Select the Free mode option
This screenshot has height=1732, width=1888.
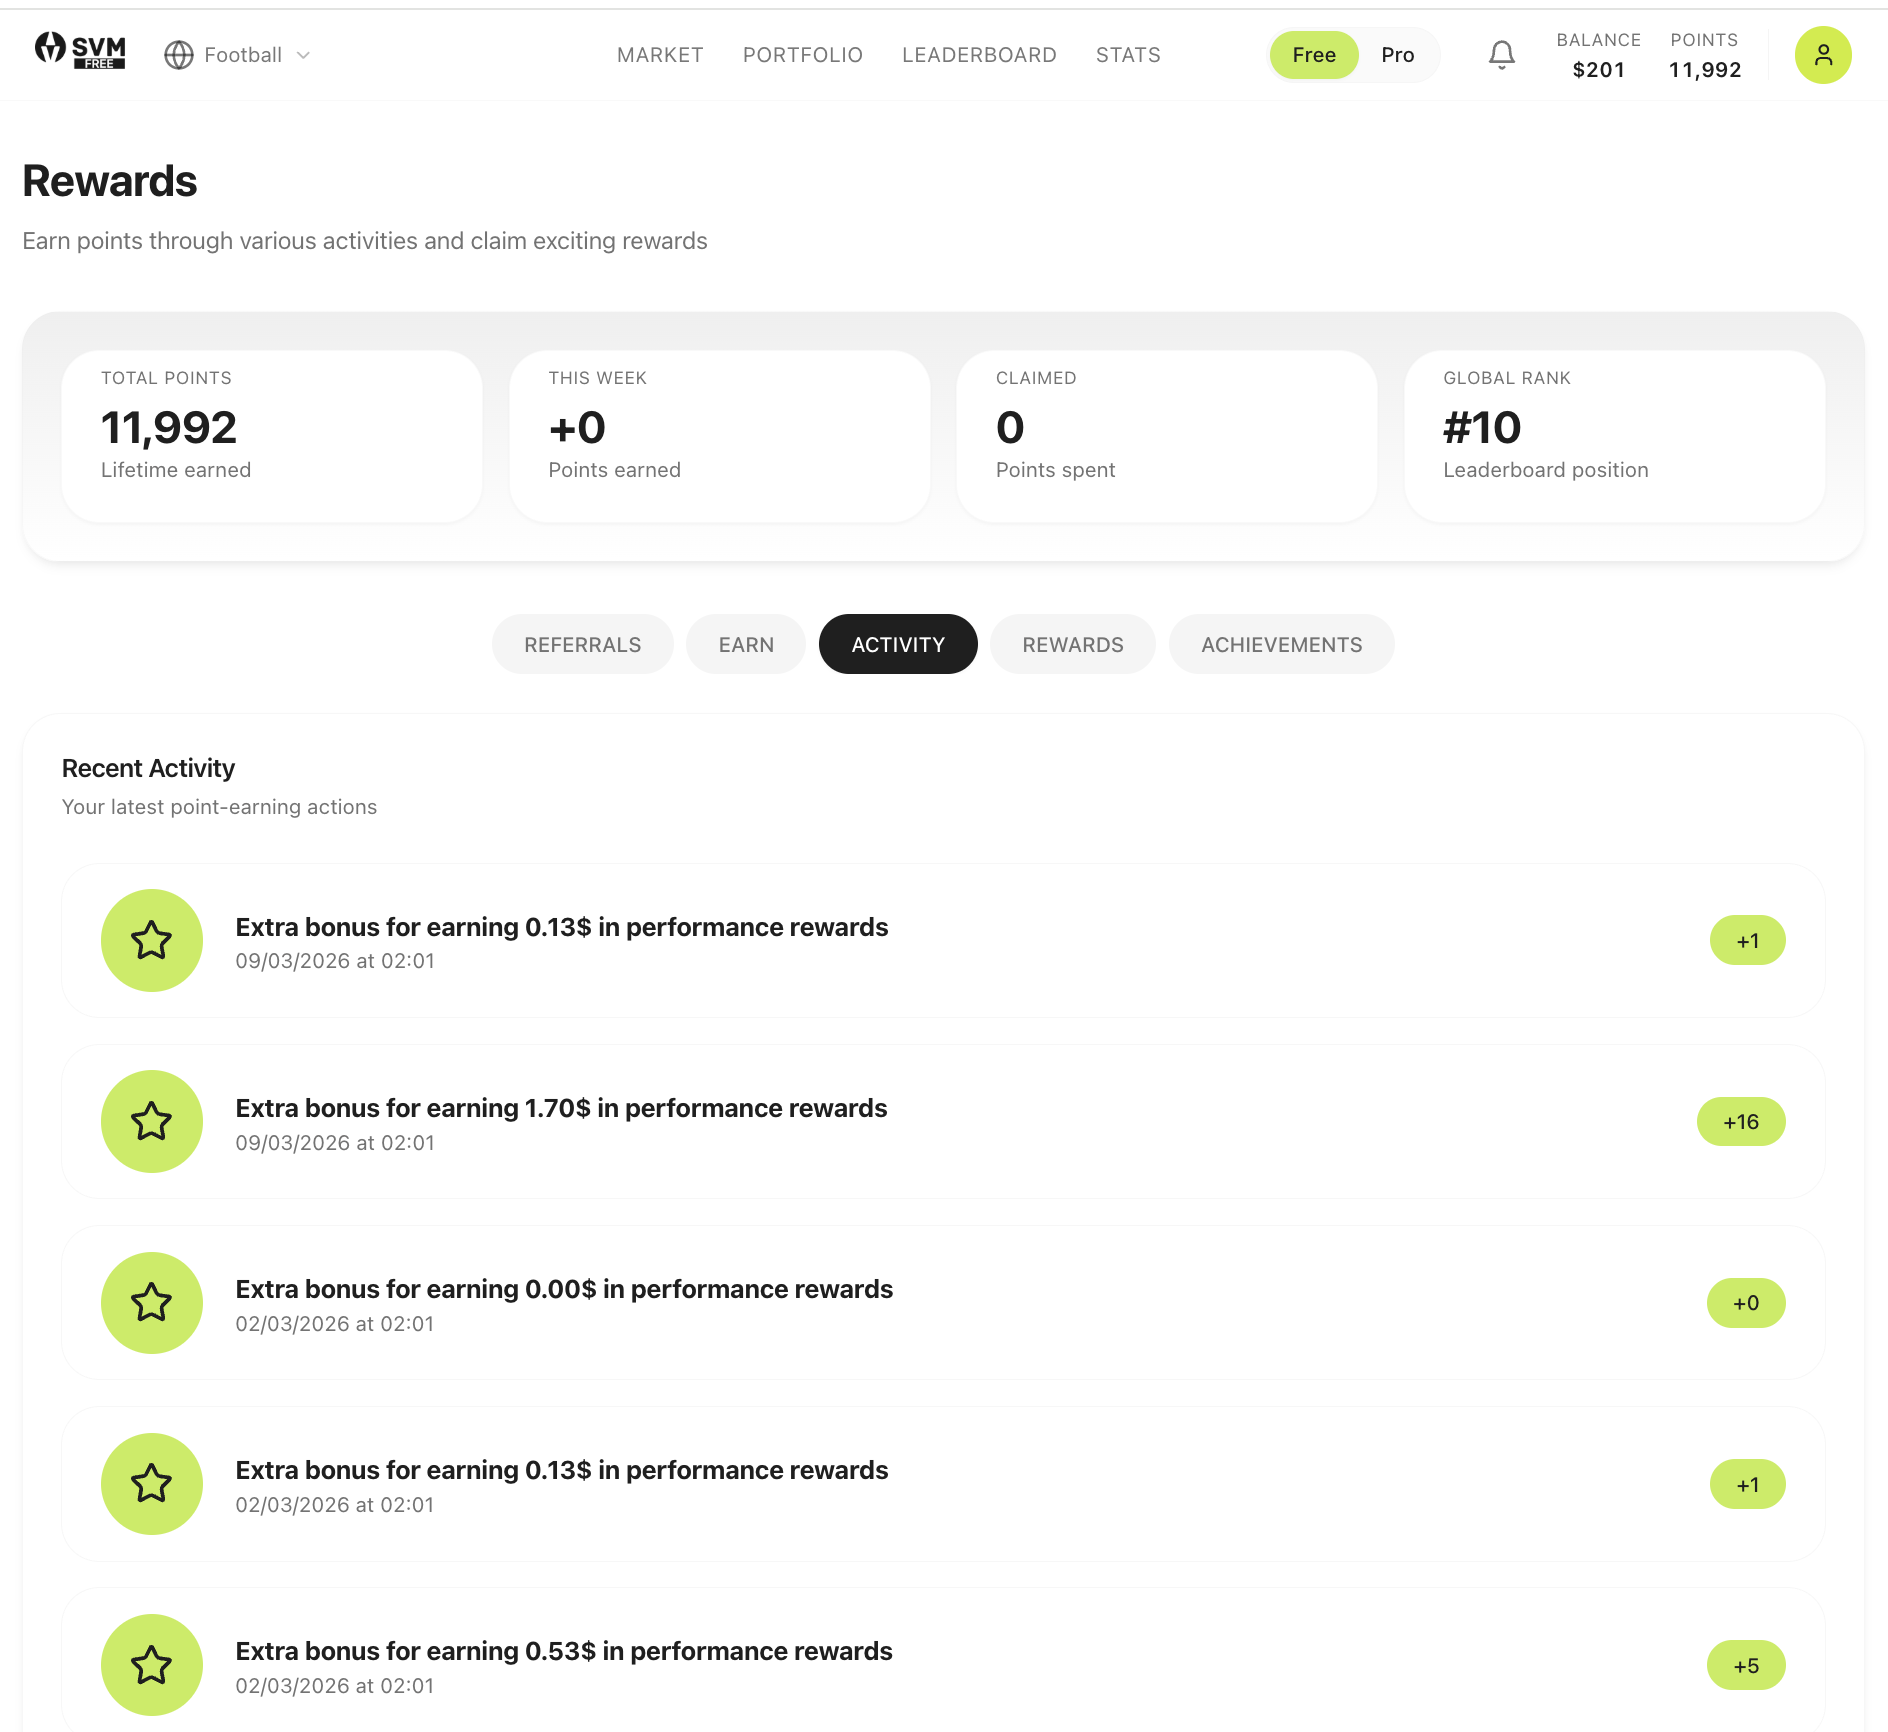pyautogui.click(x=1313, y=55)
